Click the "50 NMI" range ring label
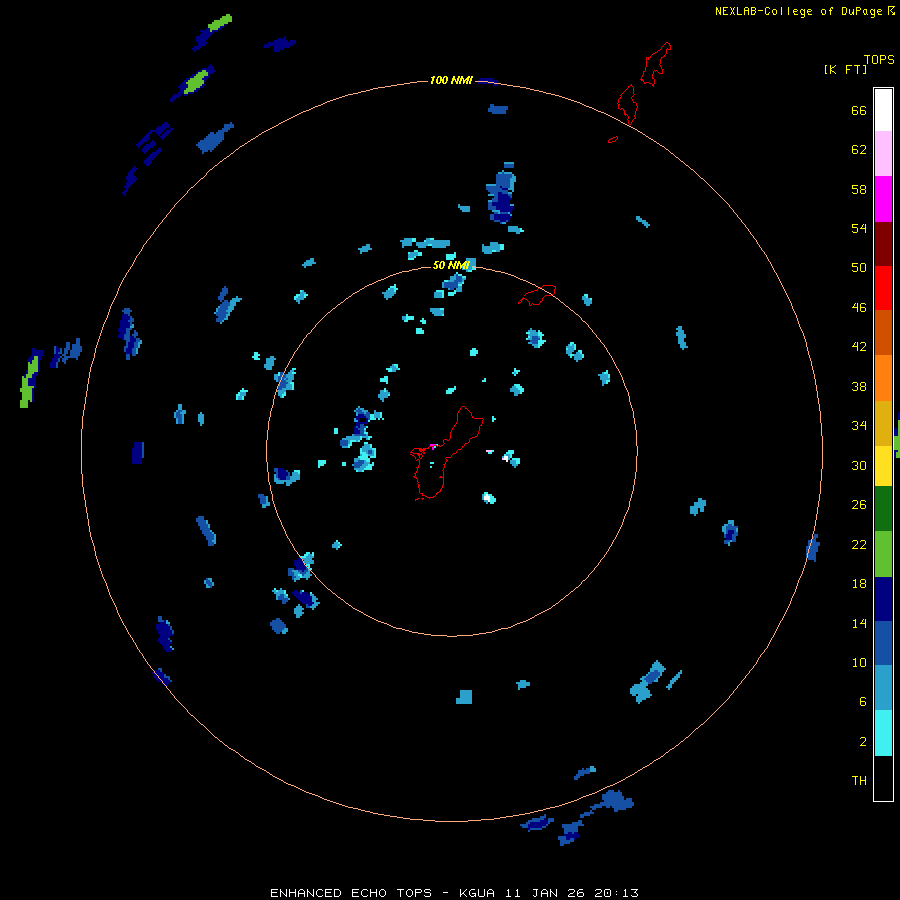Viewport: 900px width, 900px height. [x=451, y=265]
